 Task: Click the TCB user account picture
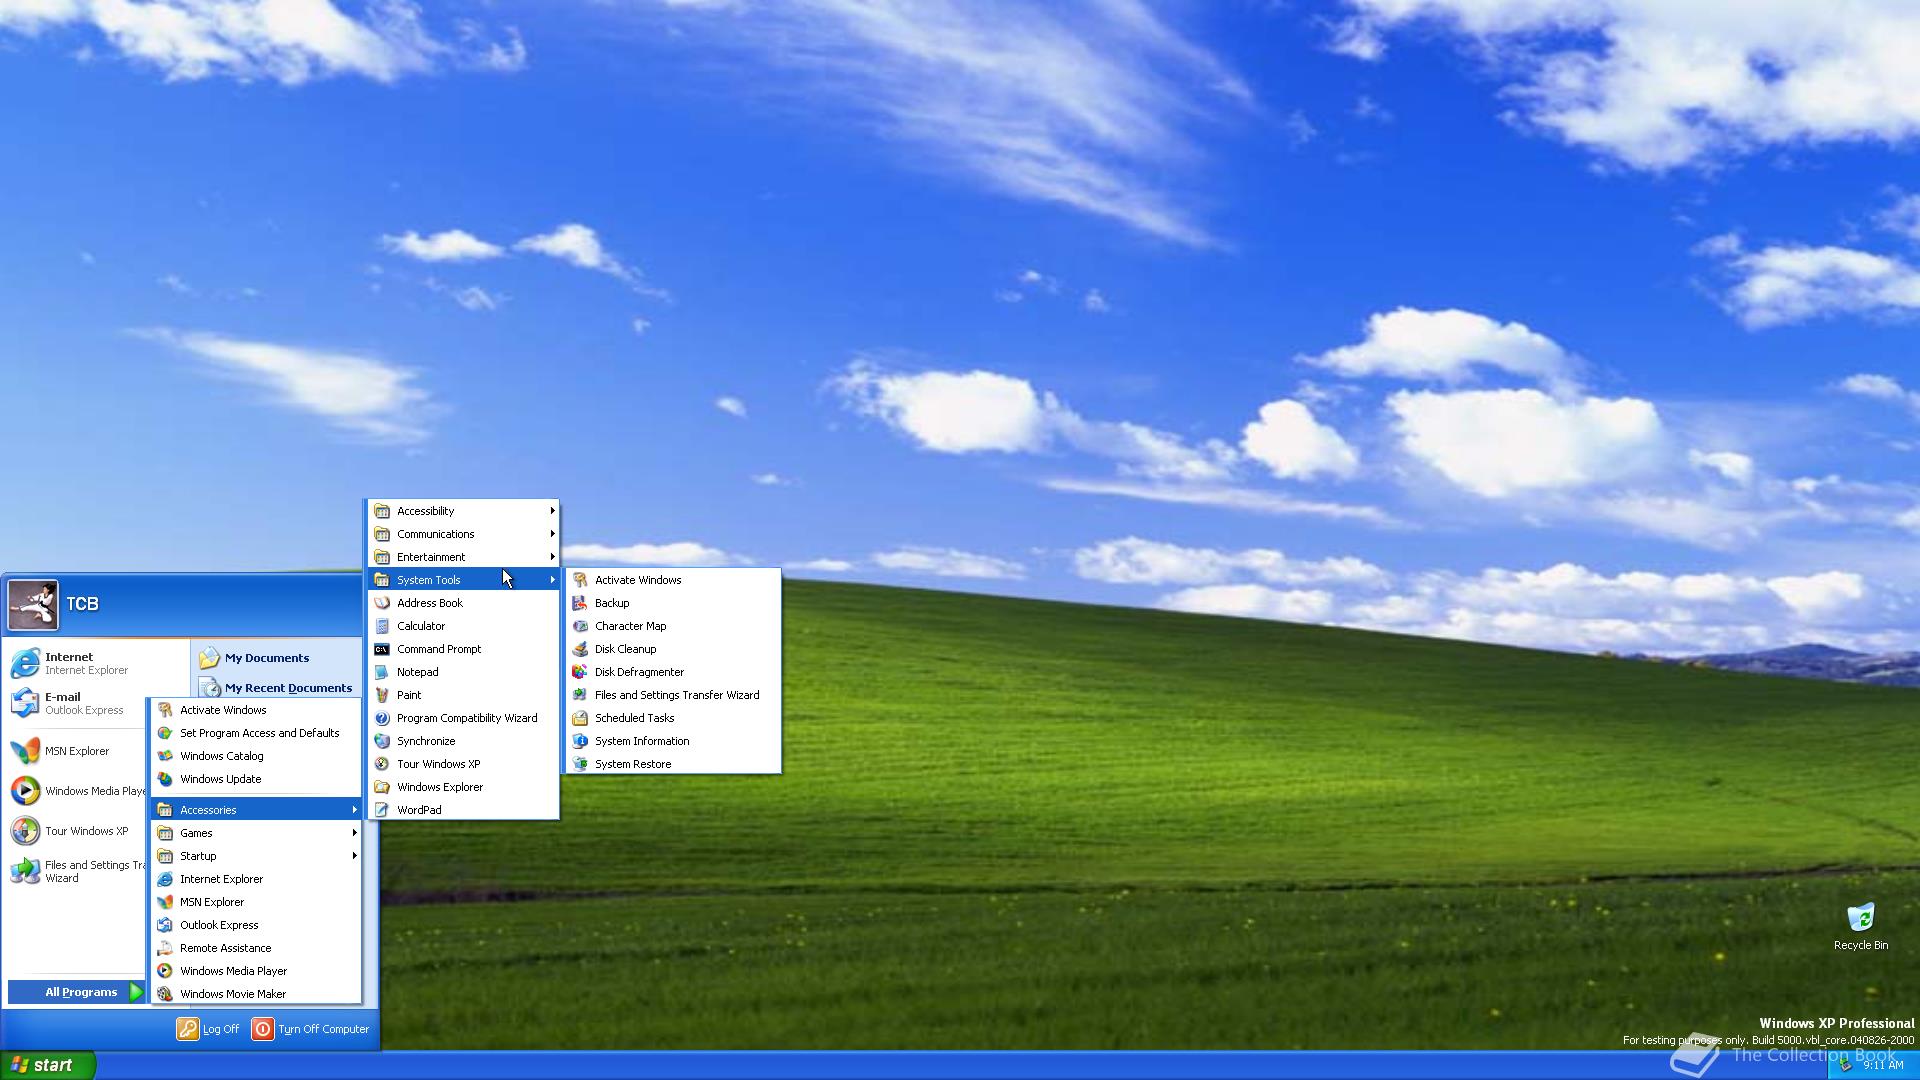point(33,604)
